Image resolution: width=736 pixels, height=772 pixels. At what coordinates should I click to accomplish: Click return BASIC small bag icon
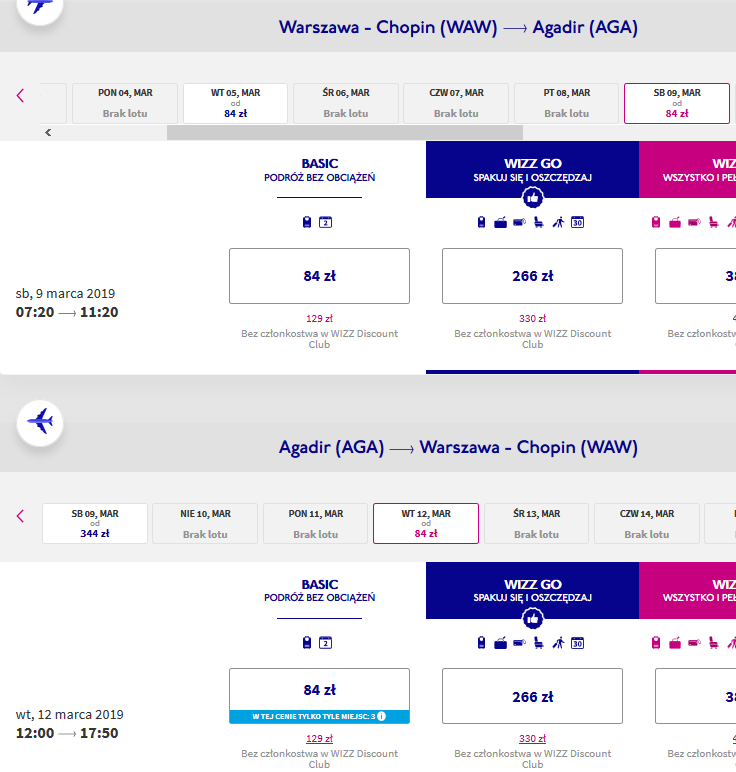click(307, 643)
